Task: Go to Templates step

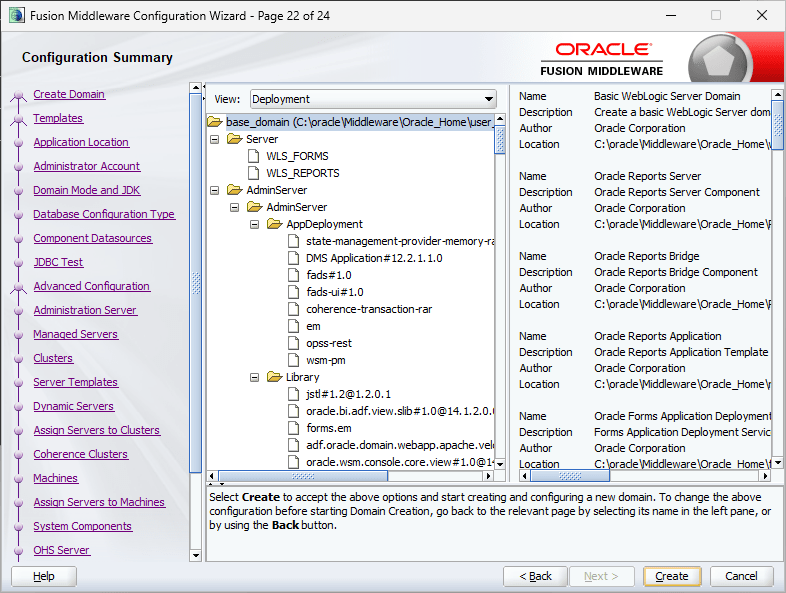Action: pos(58,118)
